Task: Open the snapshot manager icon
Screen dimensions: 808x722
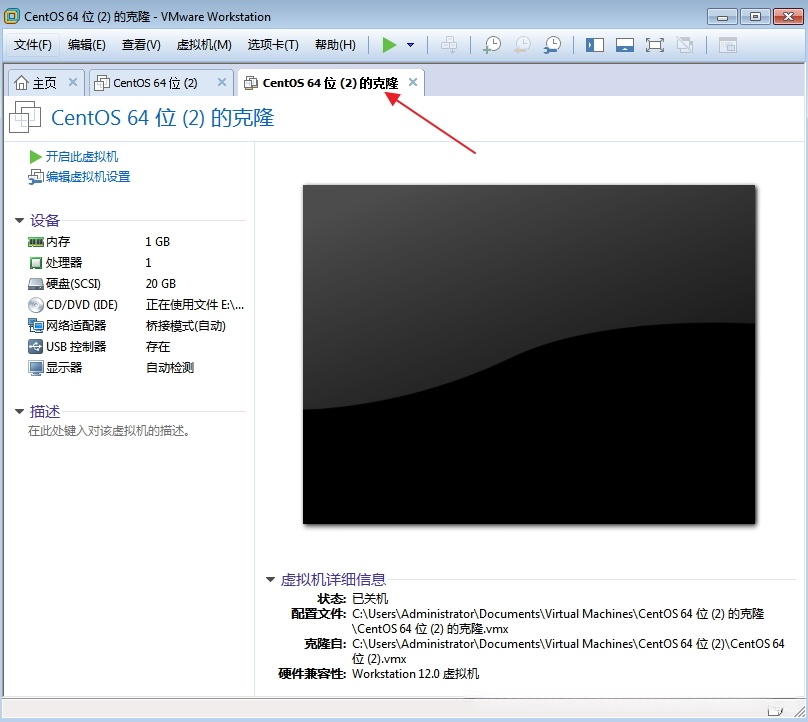Action: click(552, 45)
